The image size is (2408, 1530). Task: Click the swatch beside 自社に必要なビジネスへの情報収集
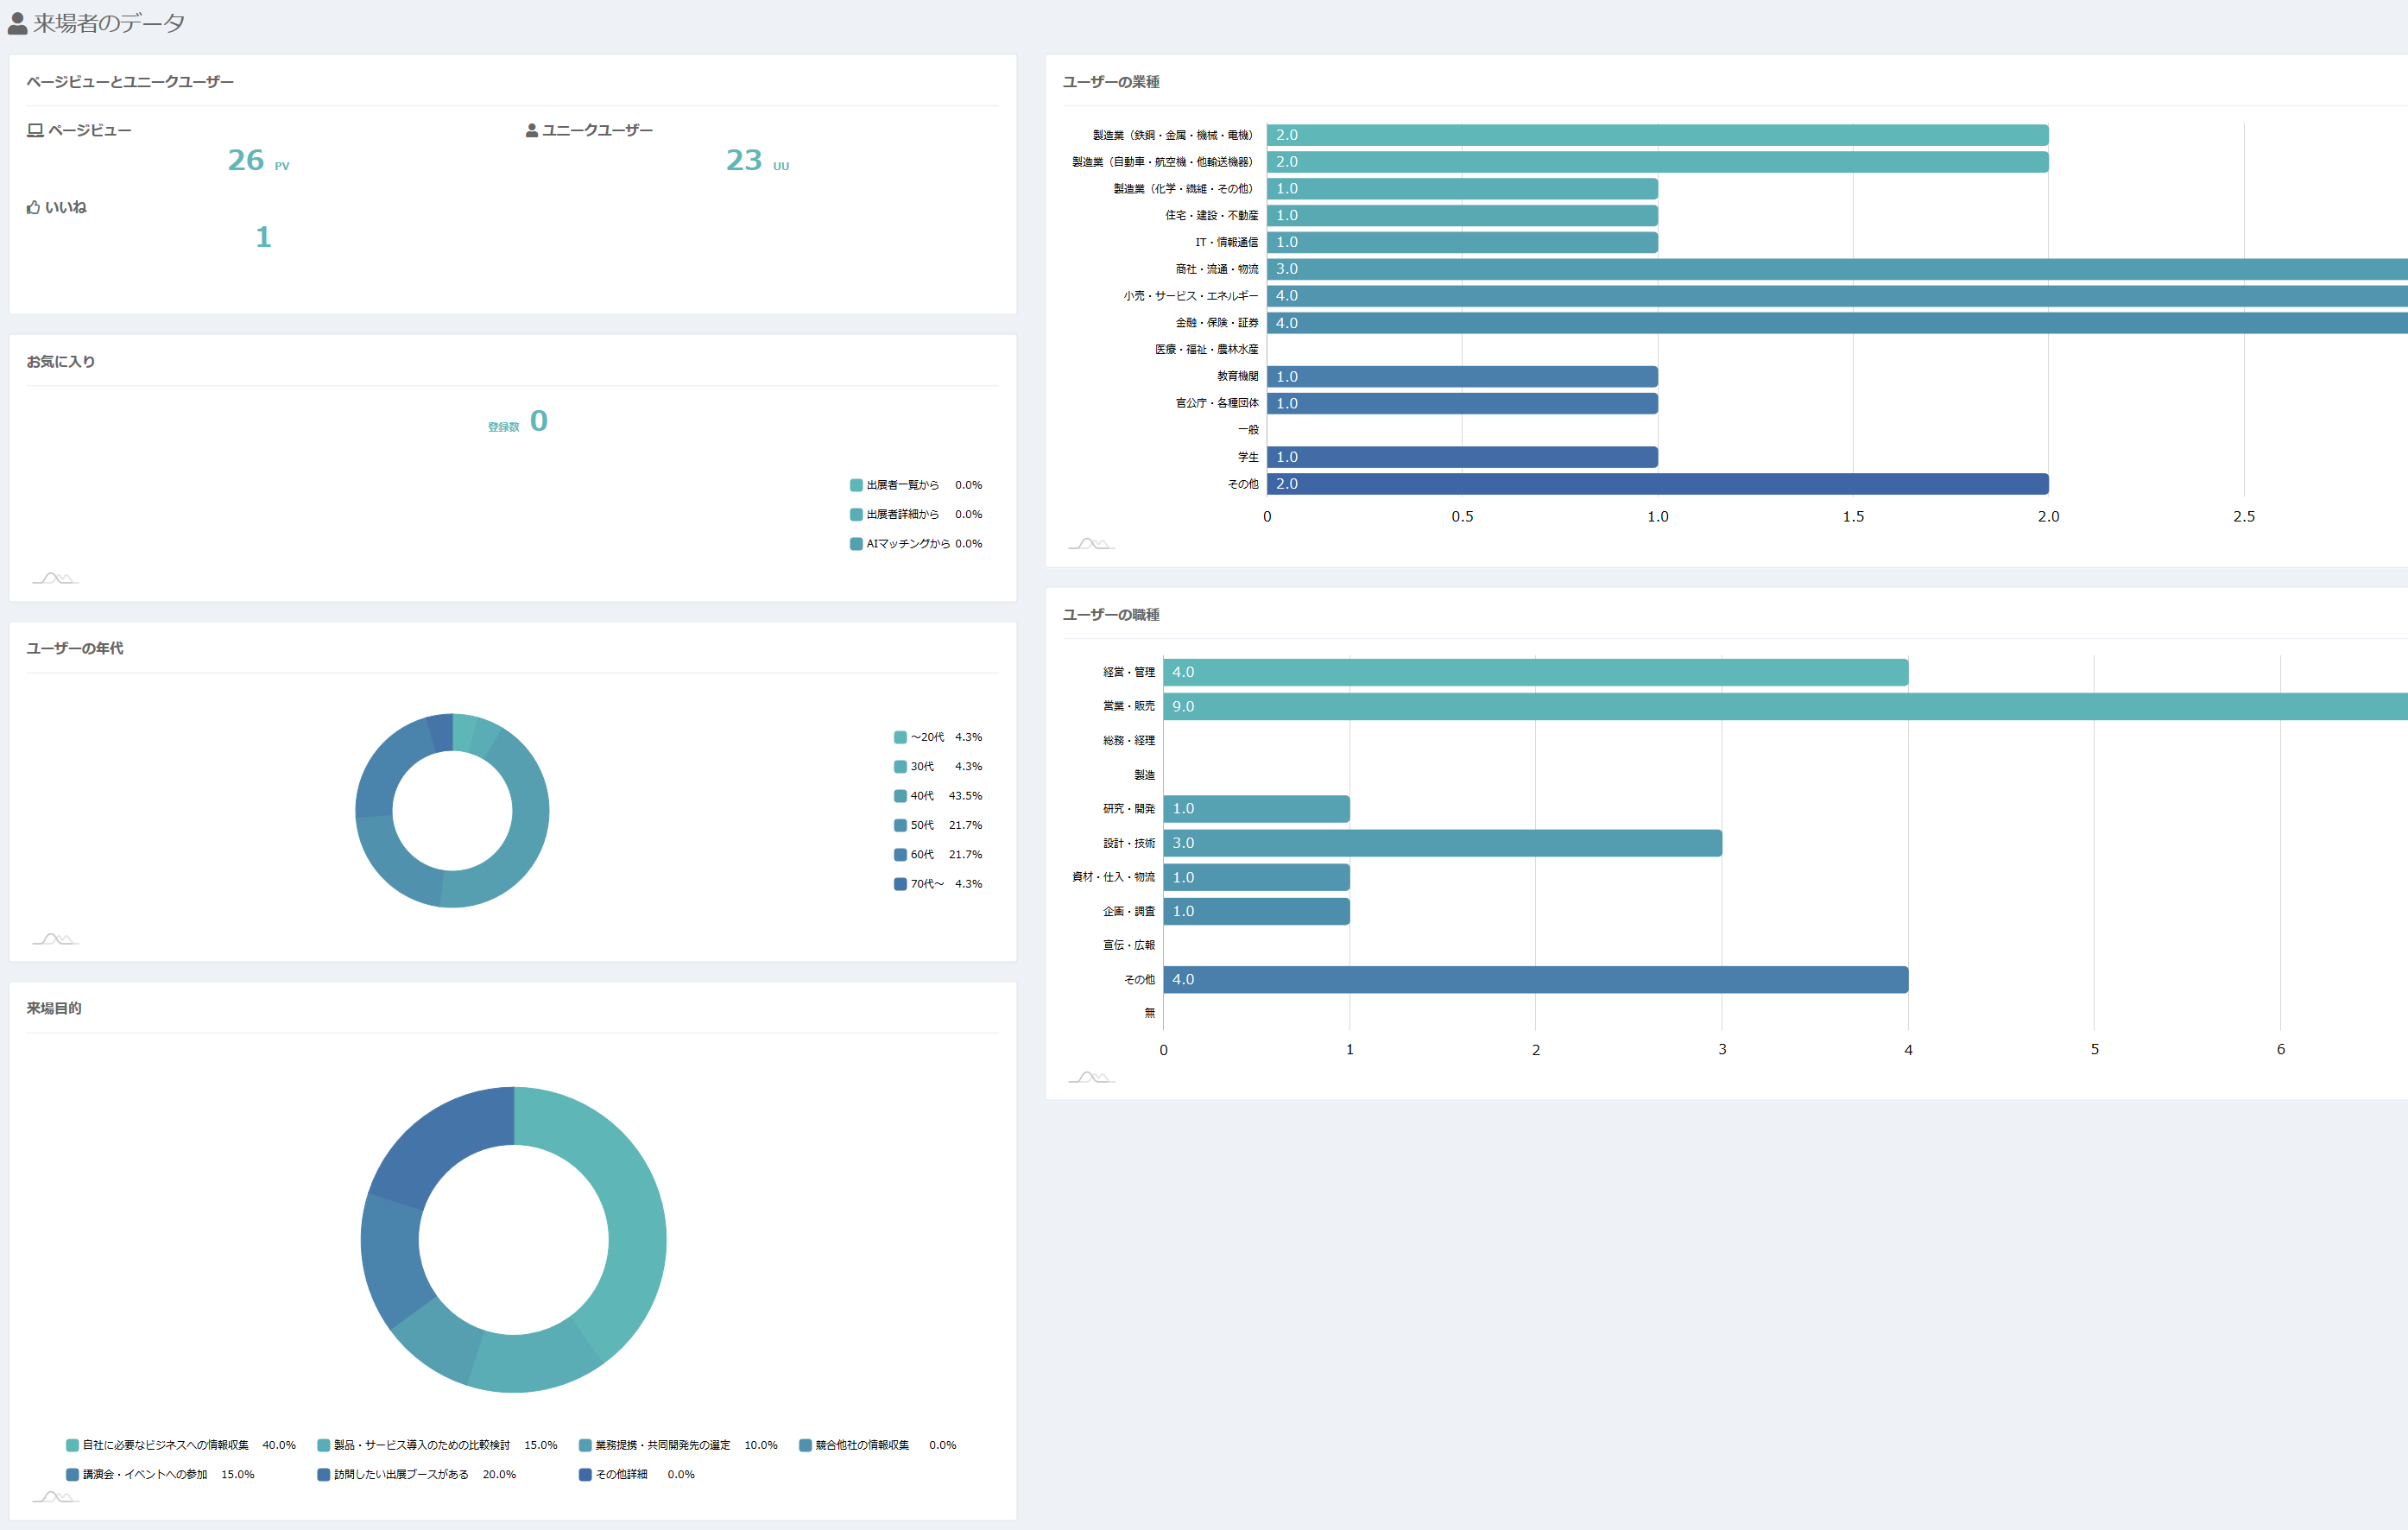point(72,1445)
